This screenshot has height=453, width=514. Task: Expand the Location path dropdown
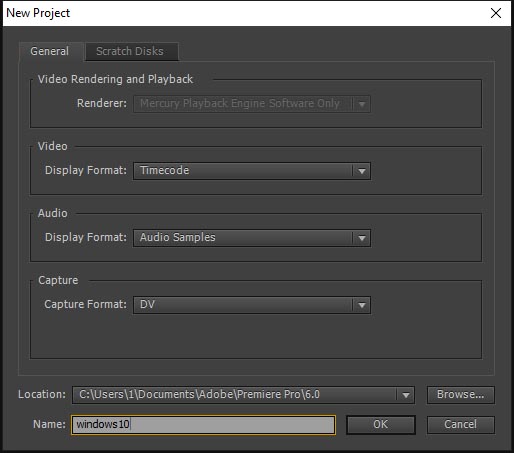243,395
